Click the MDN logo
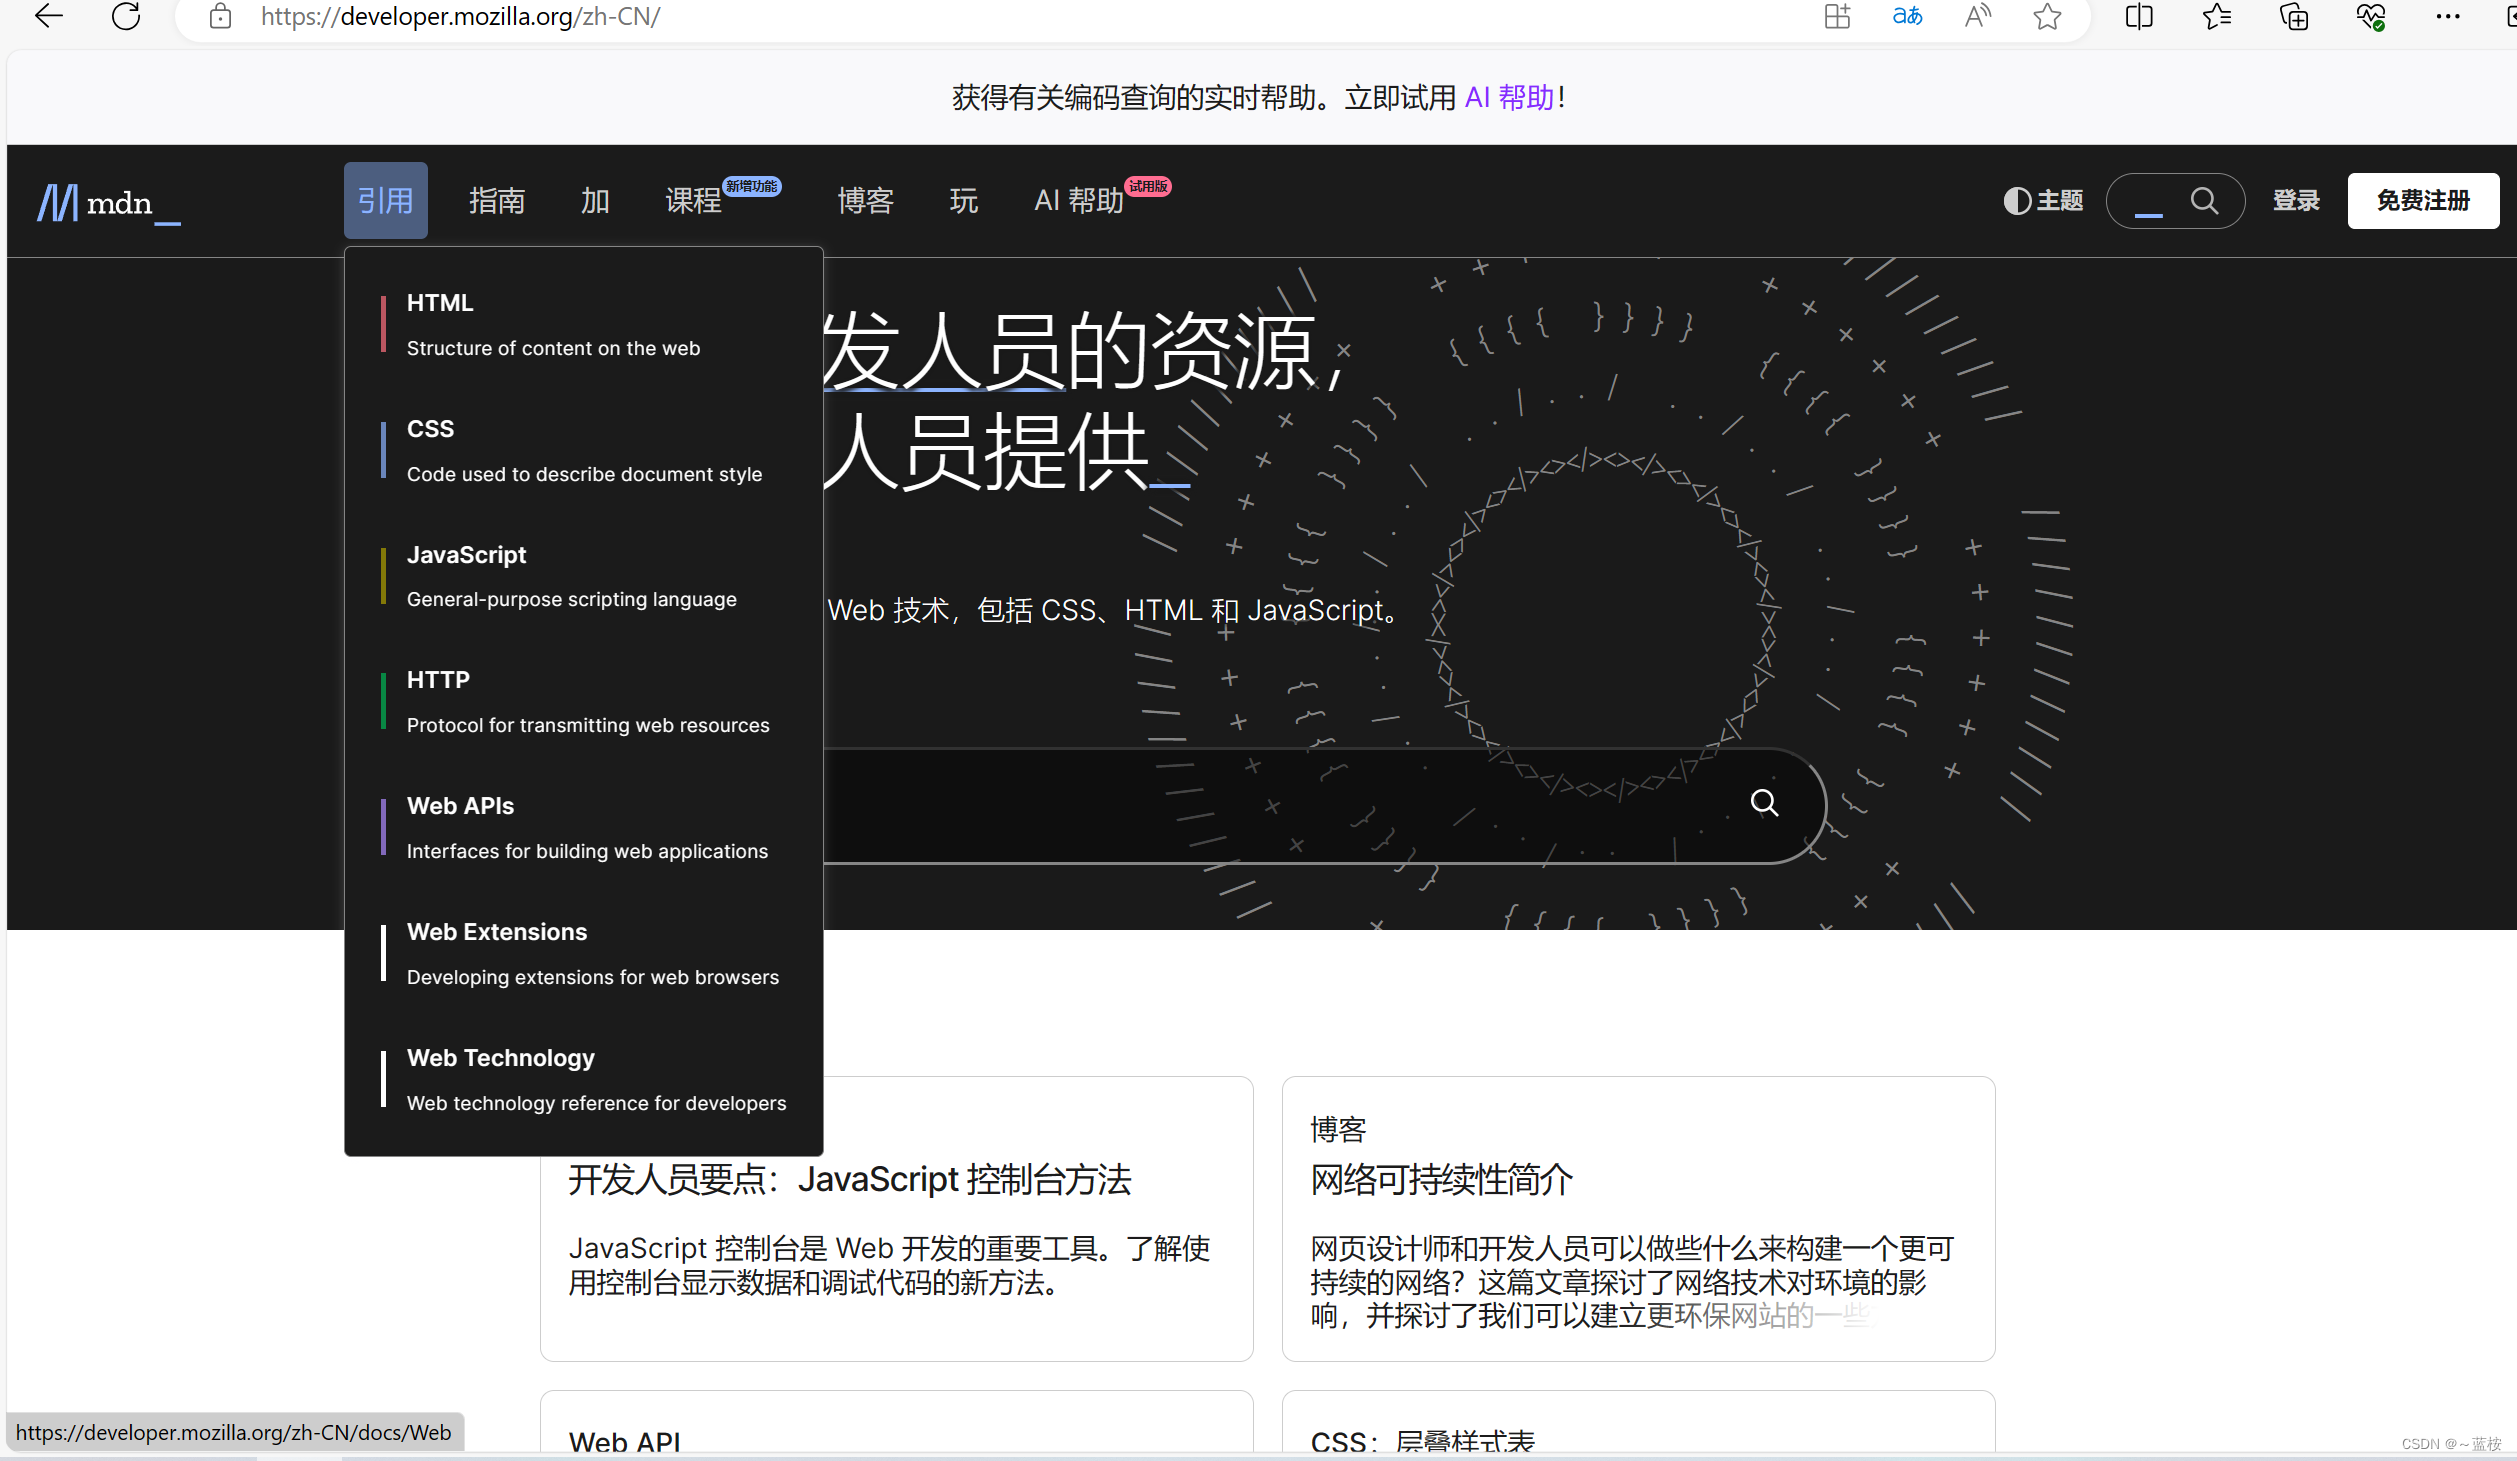 point(109,203)
